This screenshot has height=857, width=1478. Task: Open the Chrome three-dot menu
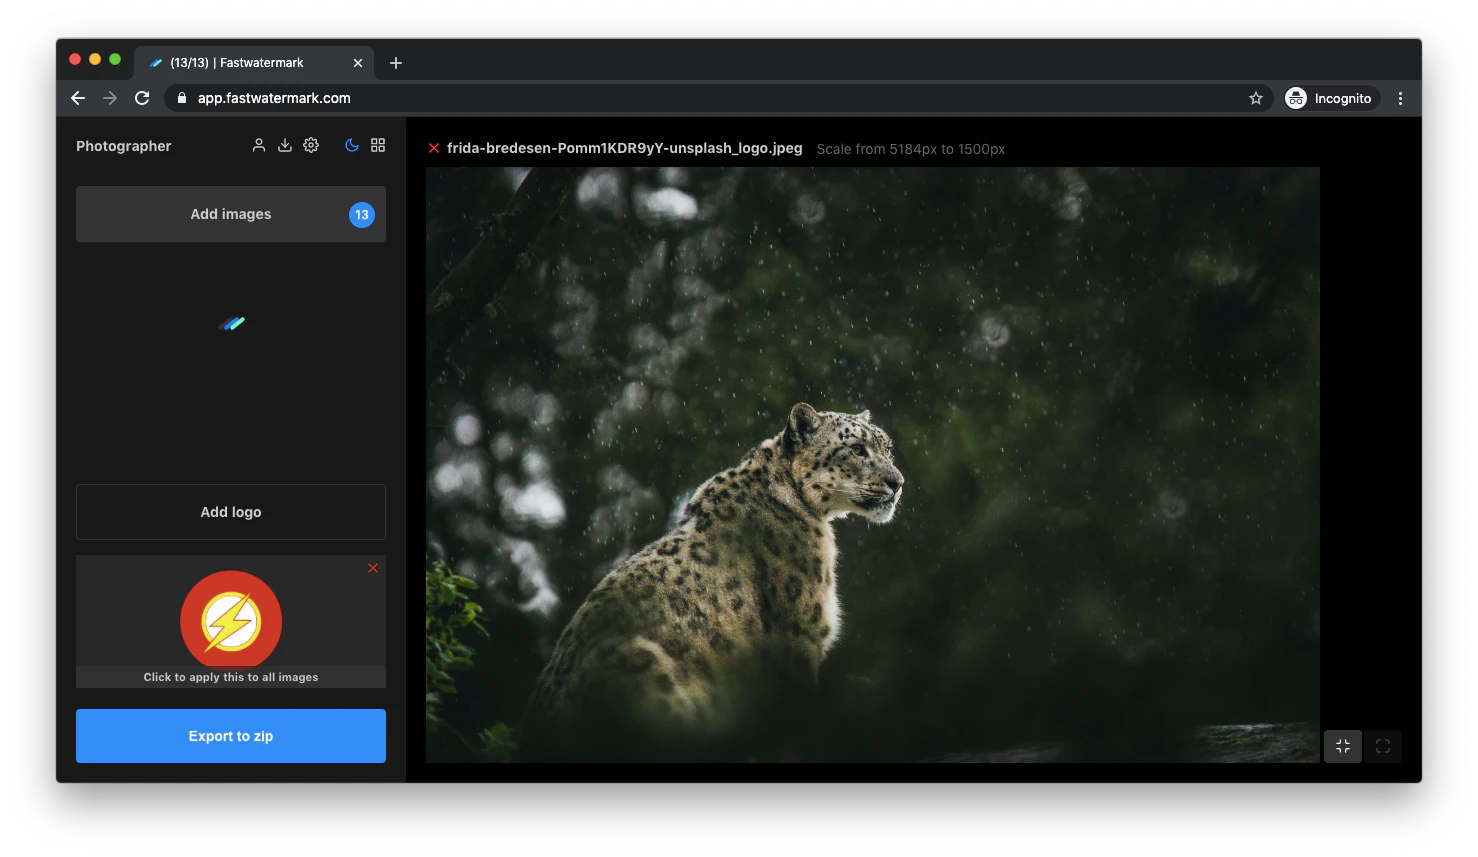click(1400, 98)
